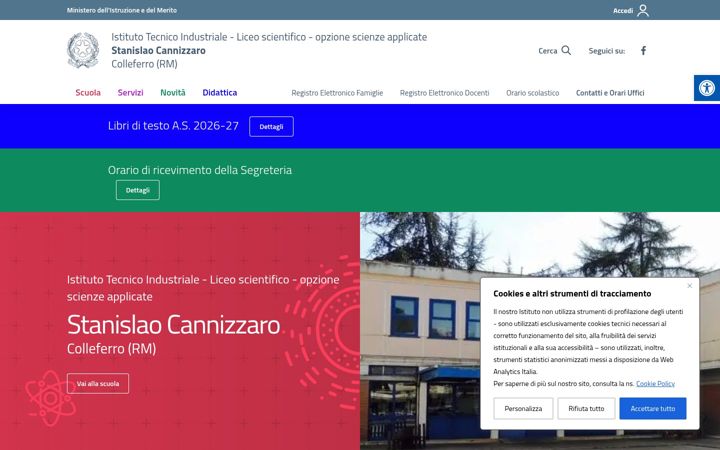Click the user account icon beside Accedi
This screenshot has width=720, height=450.
point(643,10)
